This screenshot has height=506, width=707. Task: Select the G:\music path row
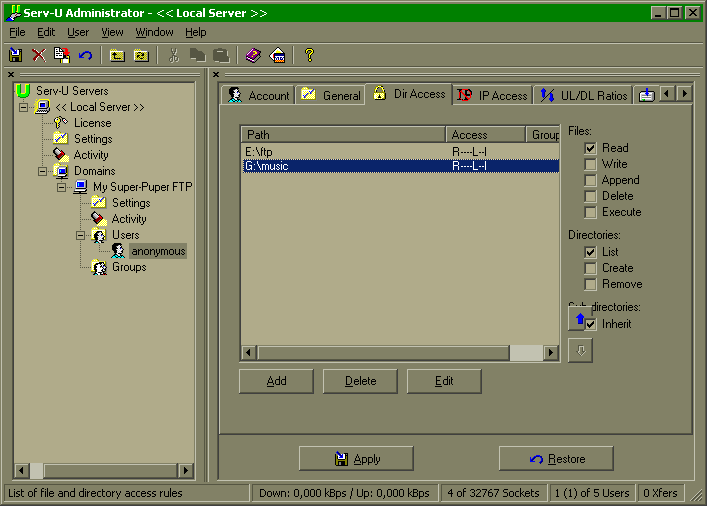coord(400,166)
